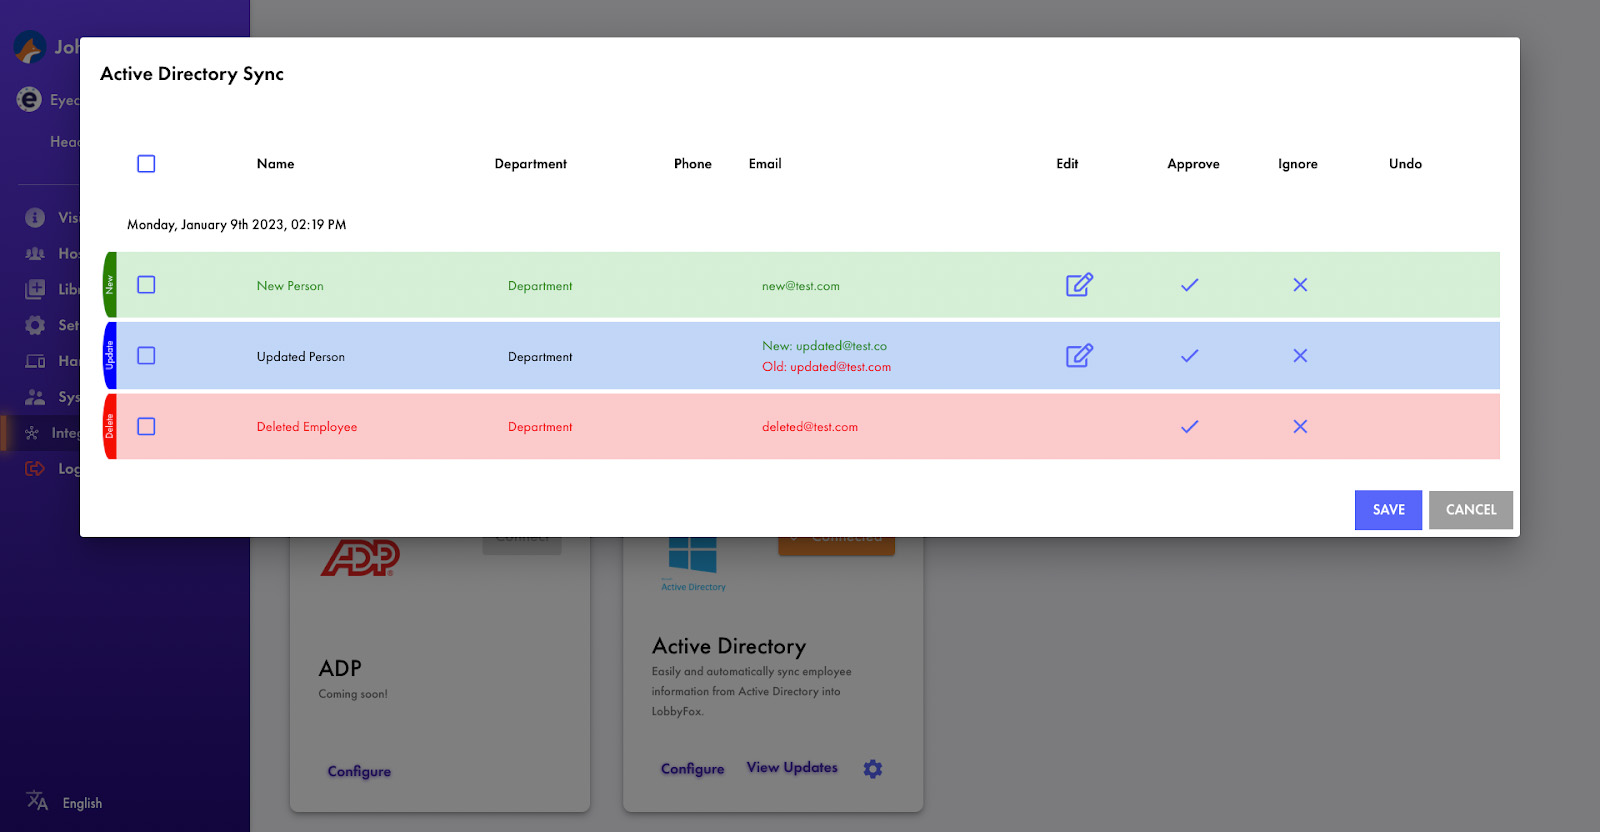Click the Email column header
This screenshot has height=832, width=1600.
765,164
